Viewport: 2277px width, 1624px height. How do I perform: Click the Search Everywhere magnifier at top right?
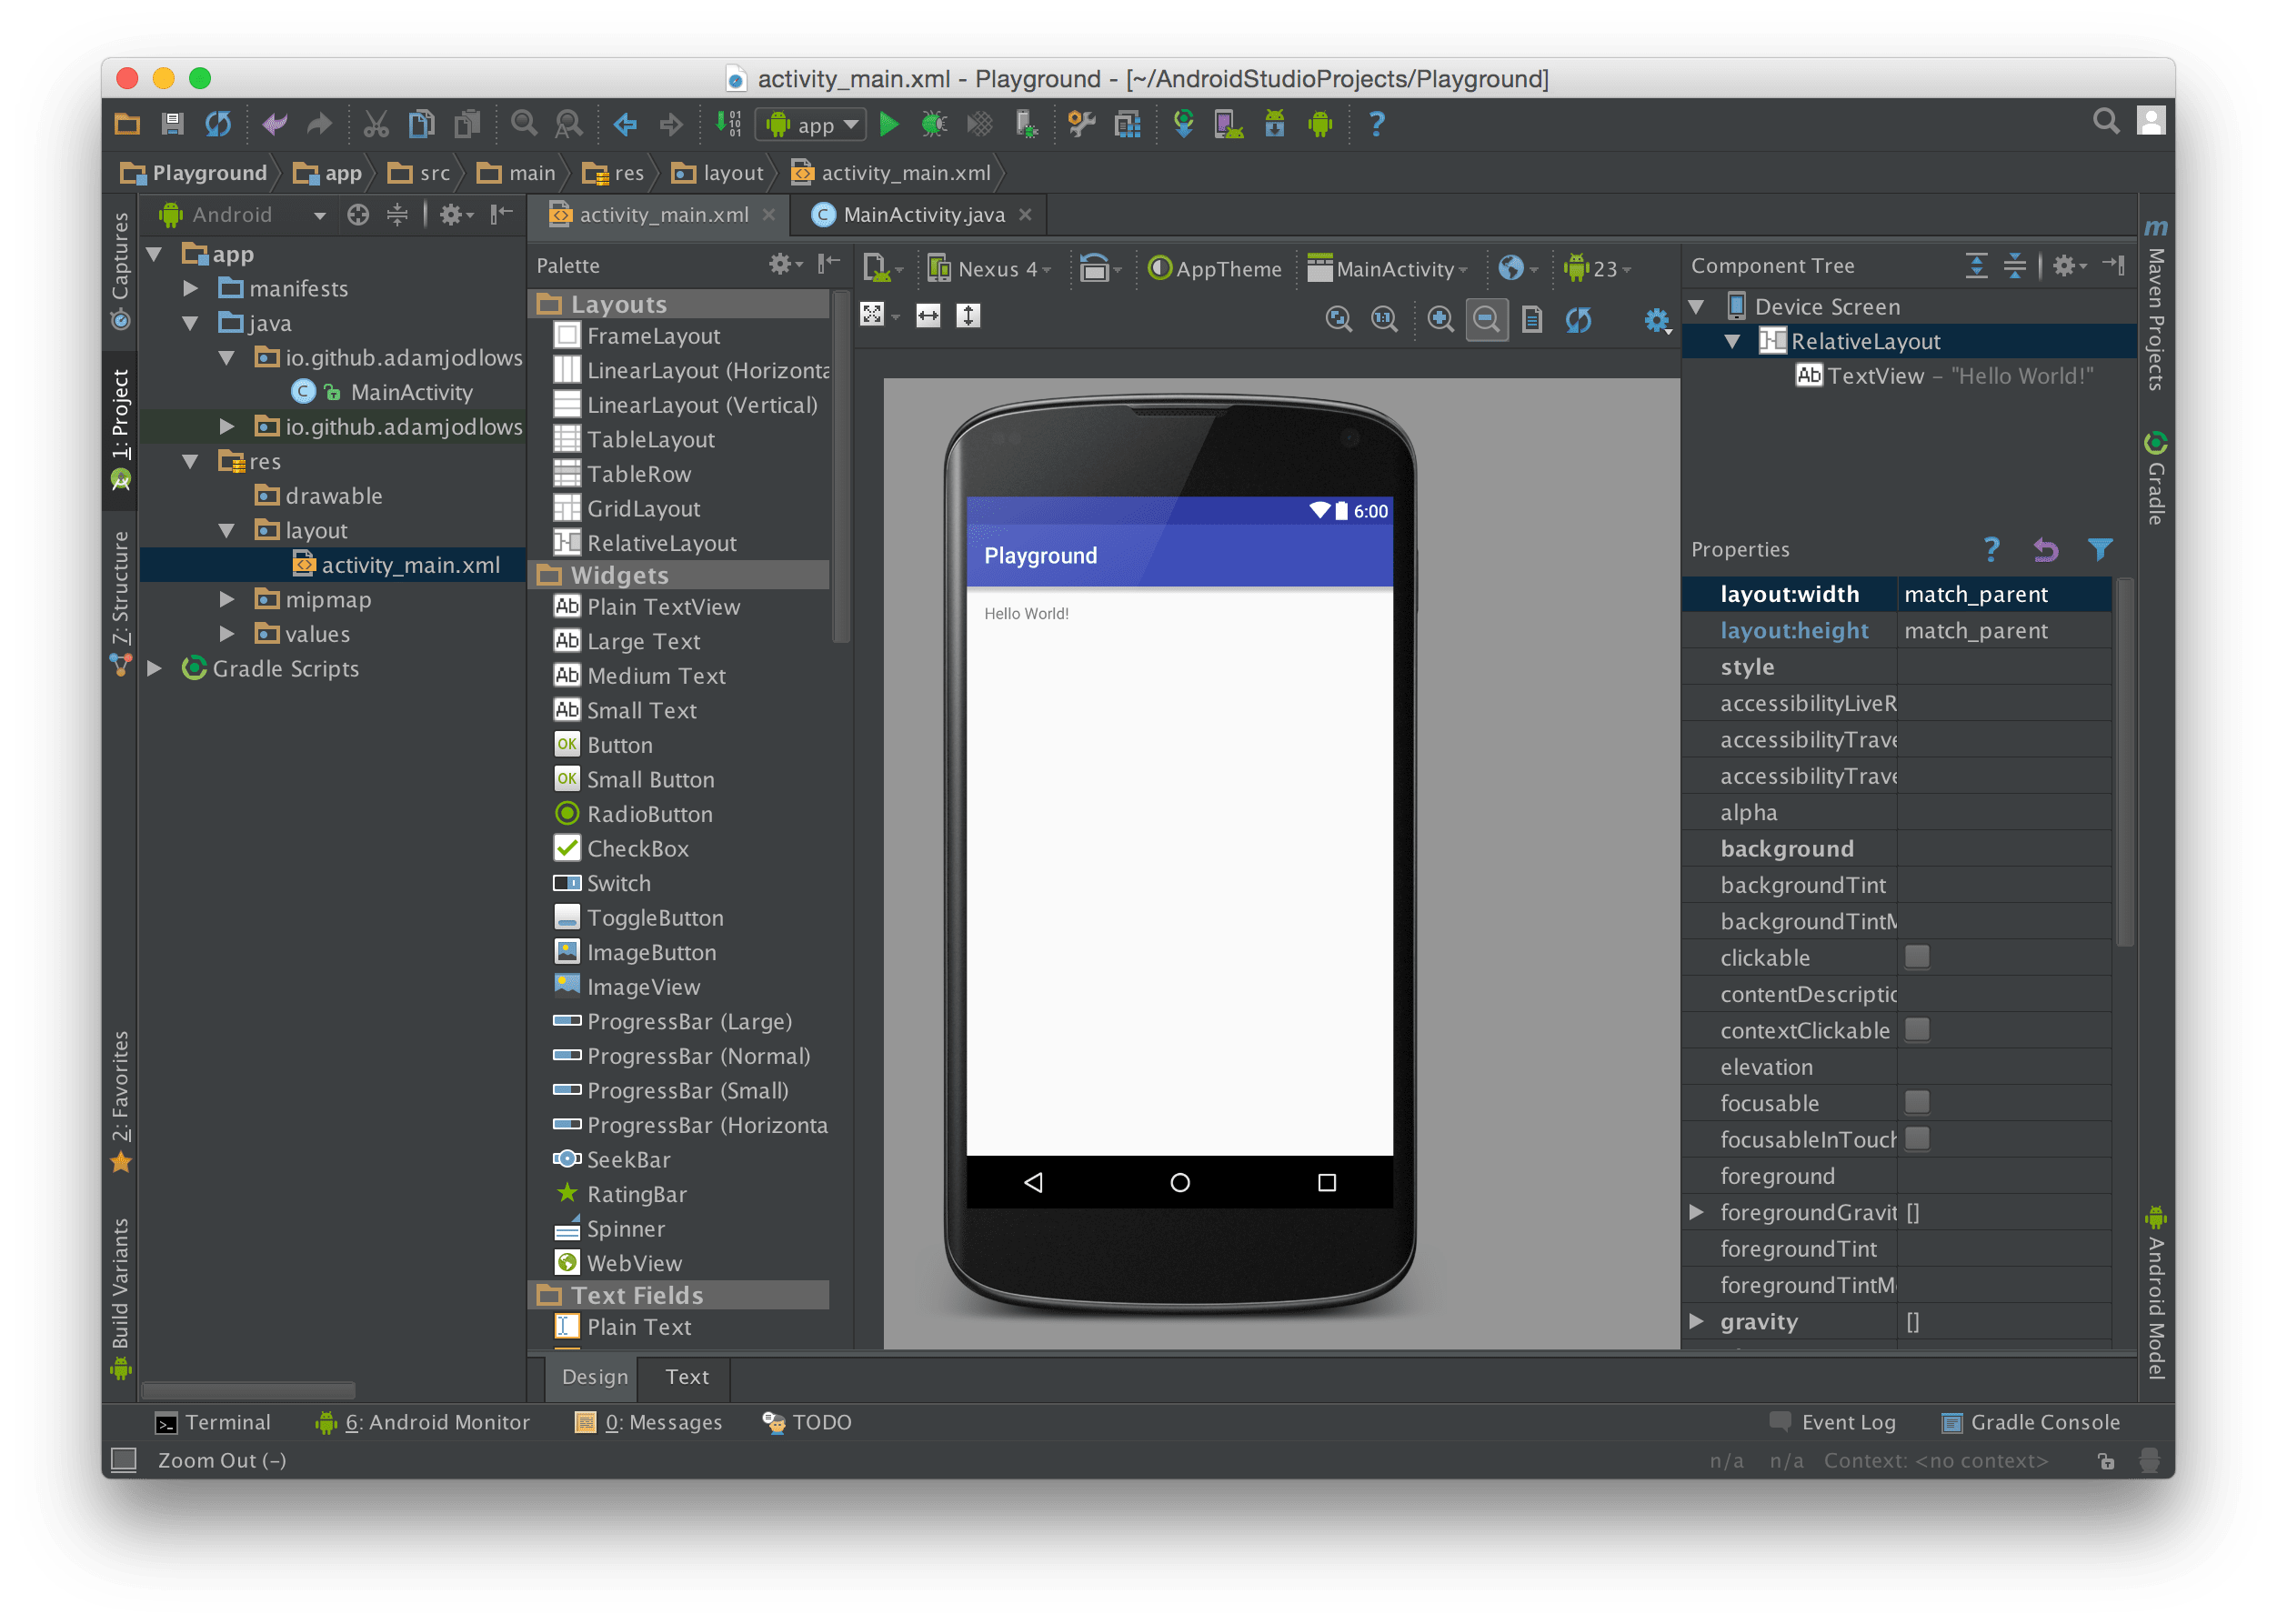(2105, 122)
